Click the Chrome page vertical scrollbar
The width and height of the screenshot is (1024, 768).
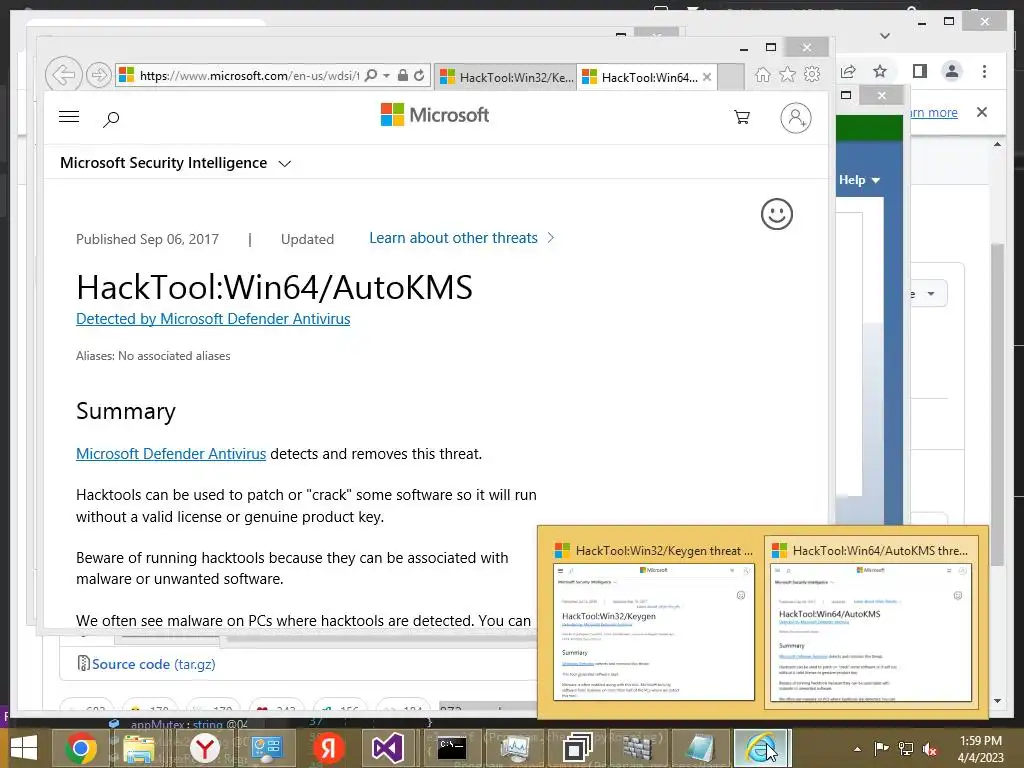pos(997,405)
